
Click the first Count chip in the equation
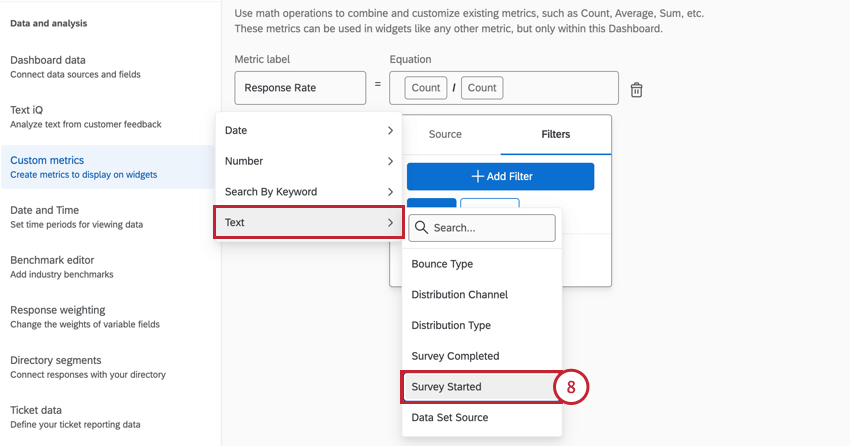click(x=425, y=88)
